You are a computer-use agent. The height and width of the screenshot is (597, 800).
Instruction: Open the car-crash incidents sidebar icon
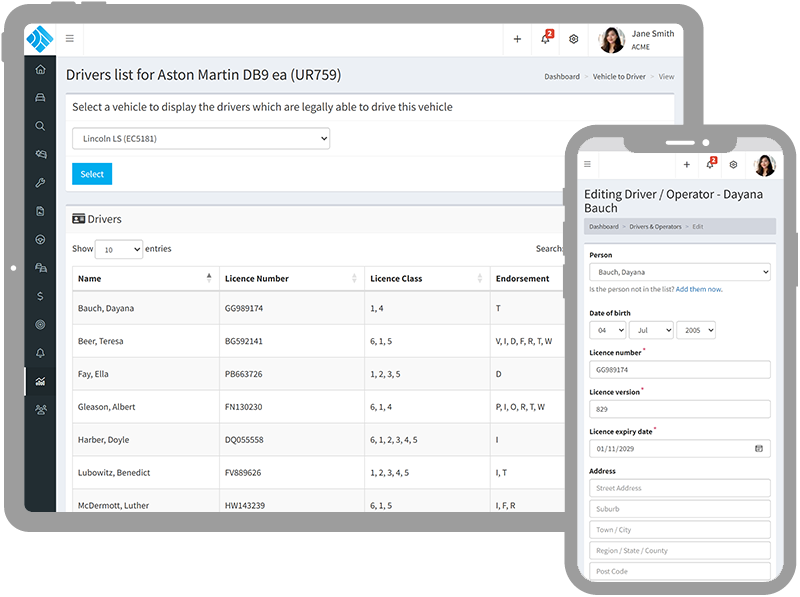click(x=40, y=154)
